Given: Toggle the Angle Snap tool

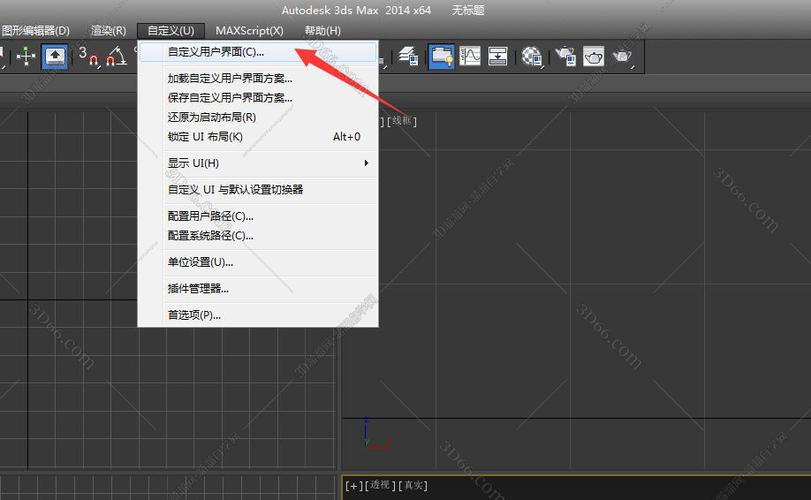Looking at the screenshot, I should (116, 56).
